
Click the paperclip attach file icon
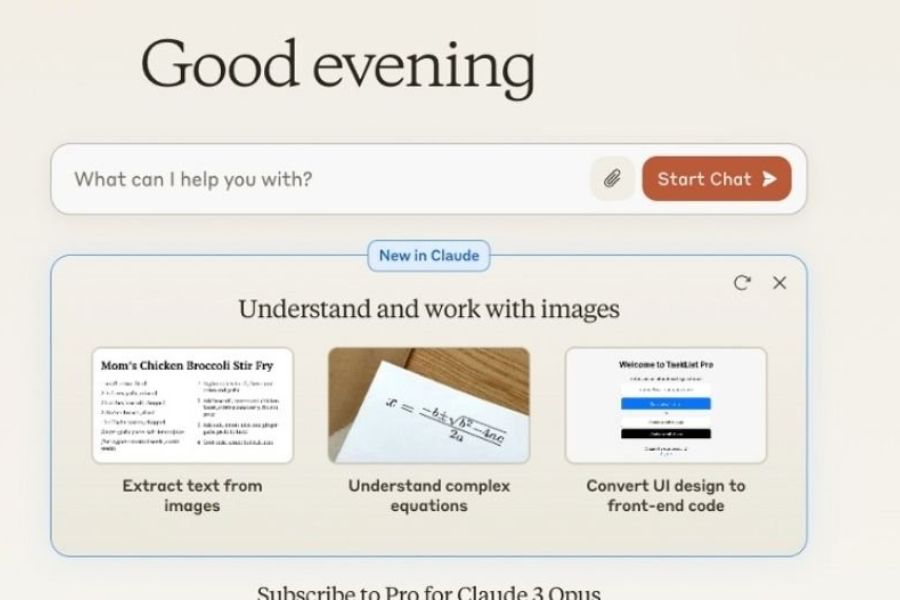pos(612,179)
